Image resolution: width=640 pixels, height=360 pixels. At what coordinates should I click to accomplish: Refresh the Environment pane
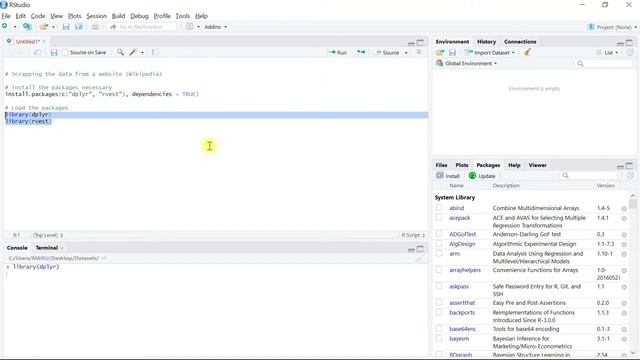coord(630,52)
